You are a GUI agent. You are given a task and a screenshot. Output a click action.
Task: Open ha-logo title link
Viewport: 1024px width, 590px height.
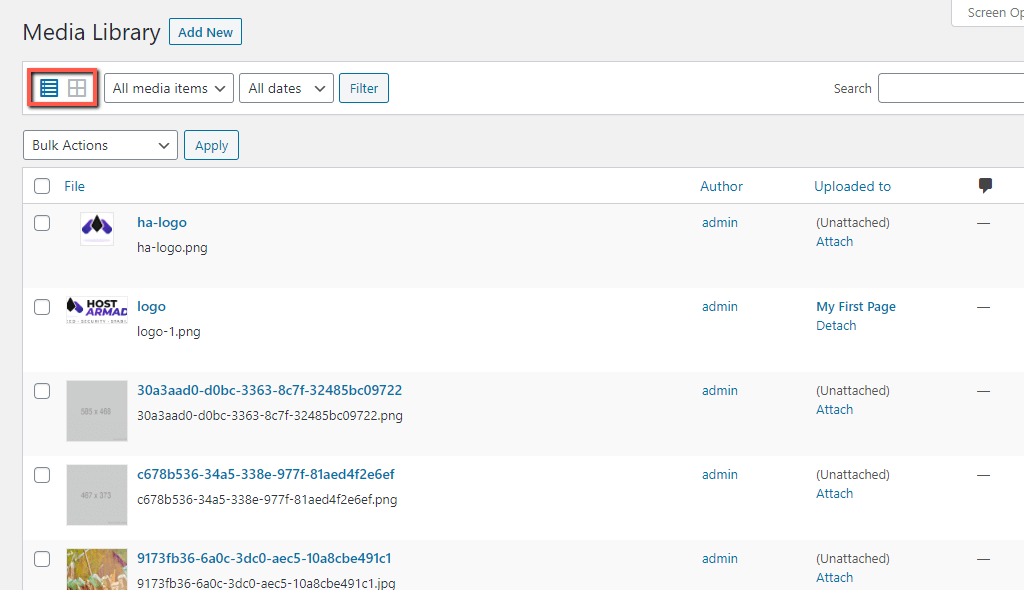[x=162, y=222]
